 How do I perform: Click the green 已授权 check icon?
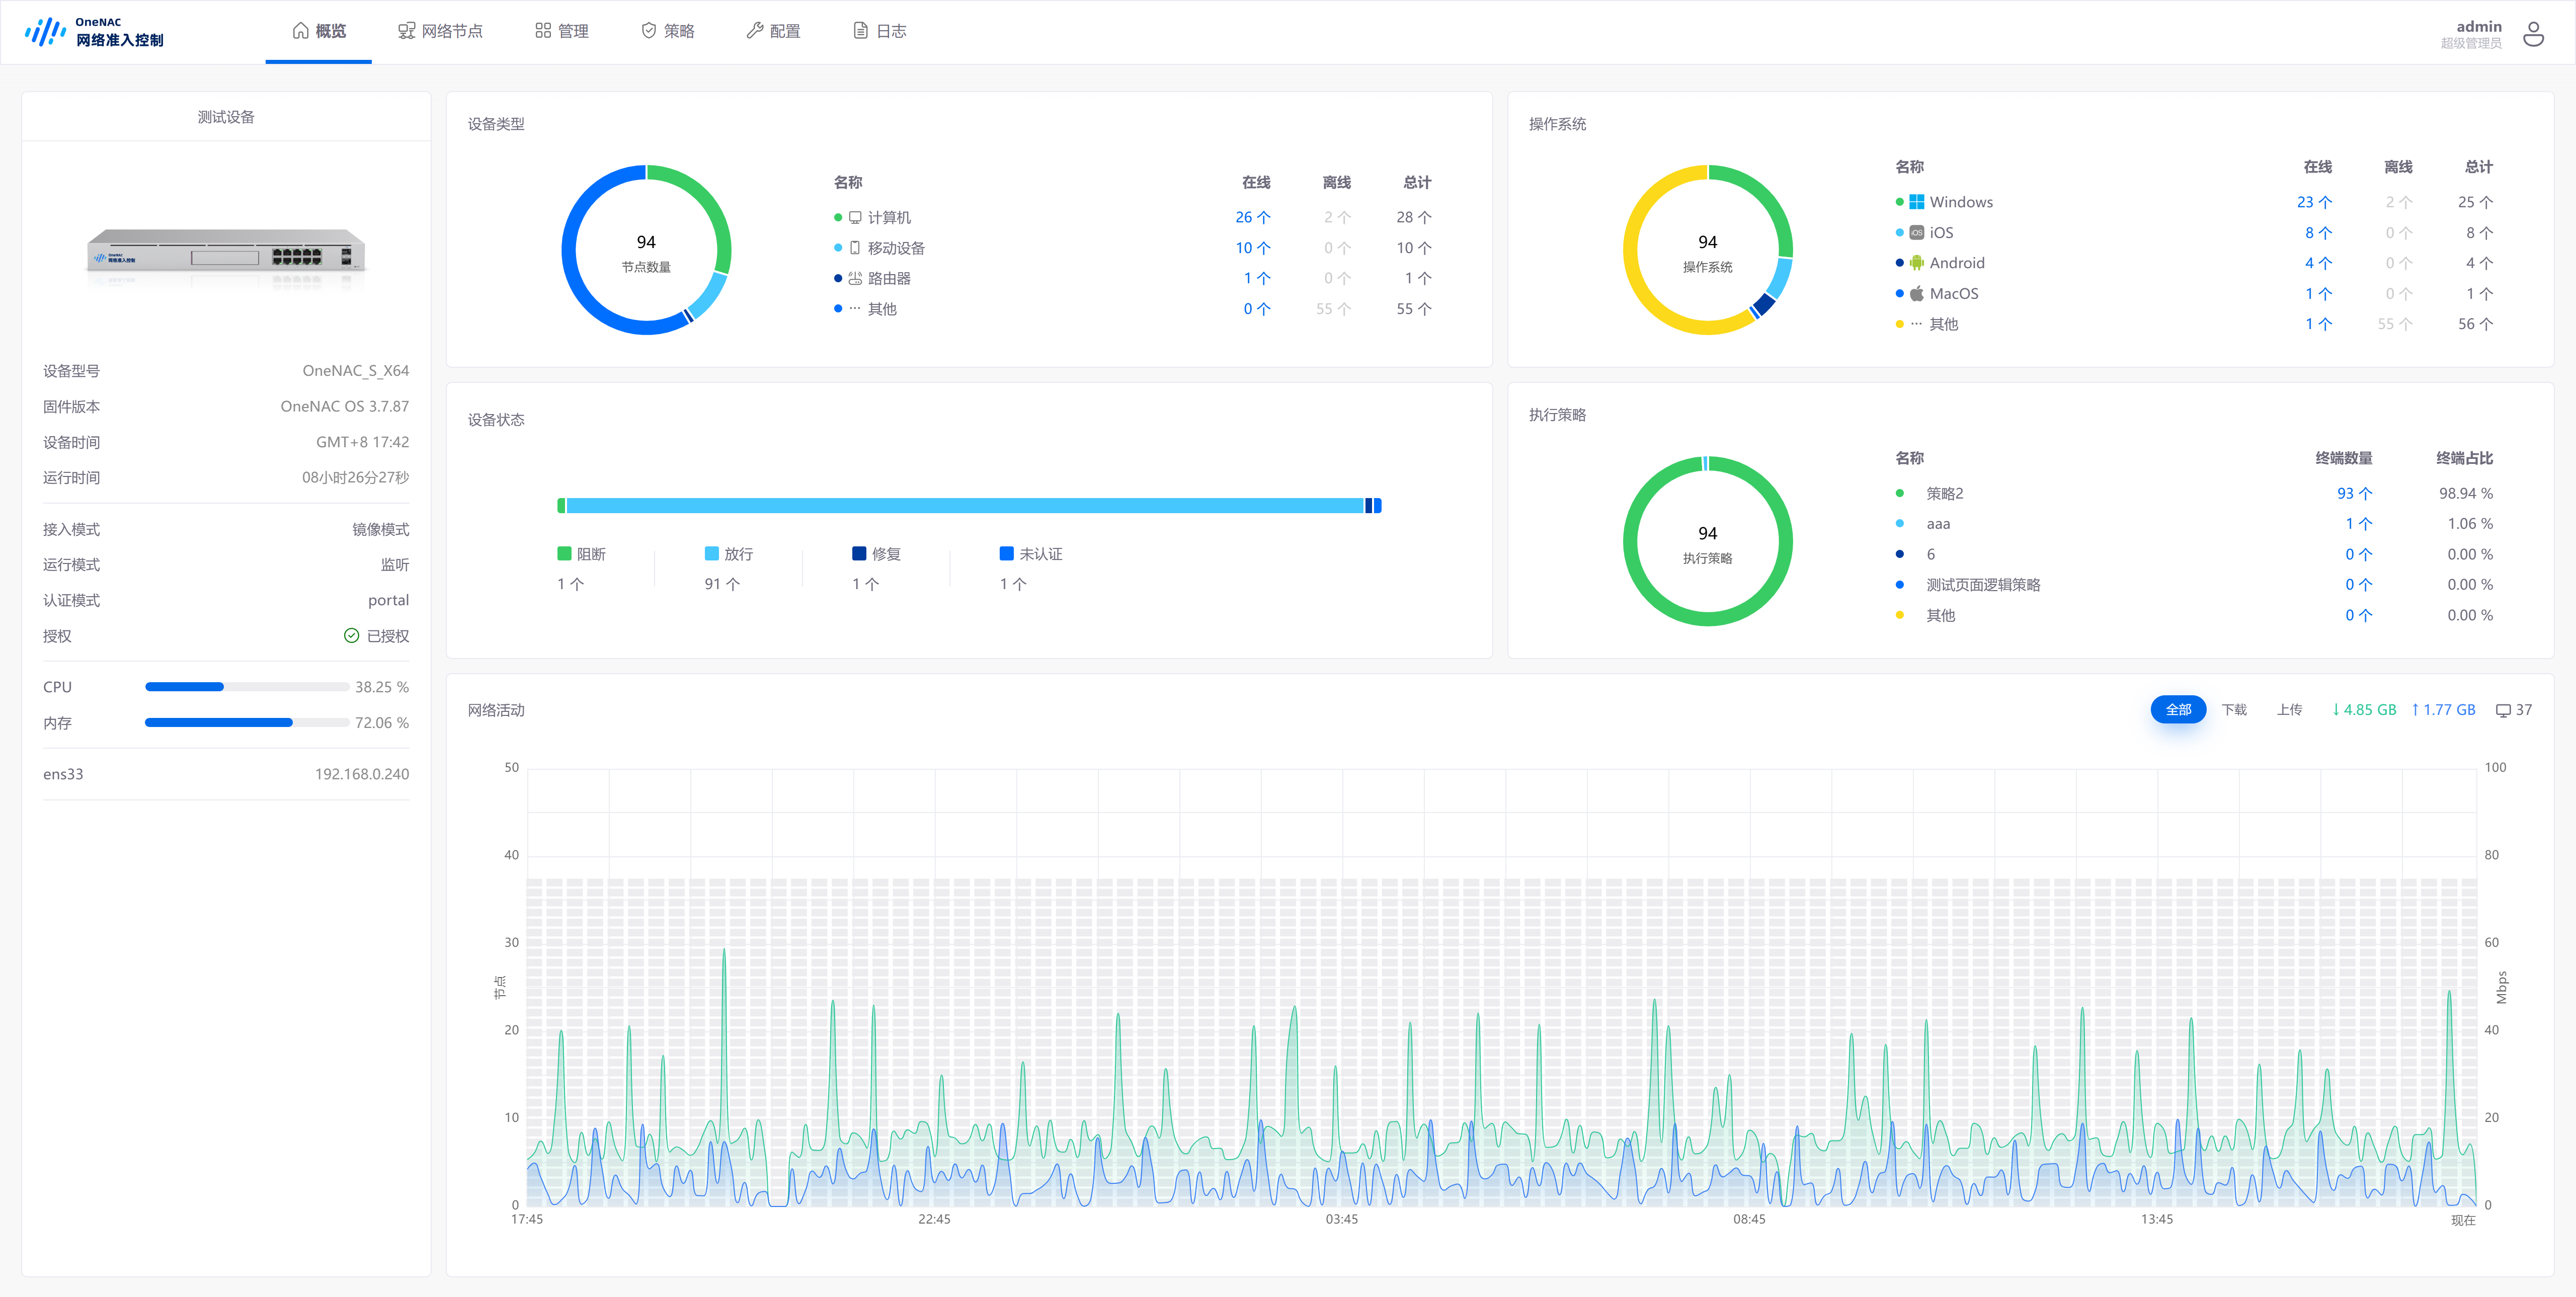[351, 636]
